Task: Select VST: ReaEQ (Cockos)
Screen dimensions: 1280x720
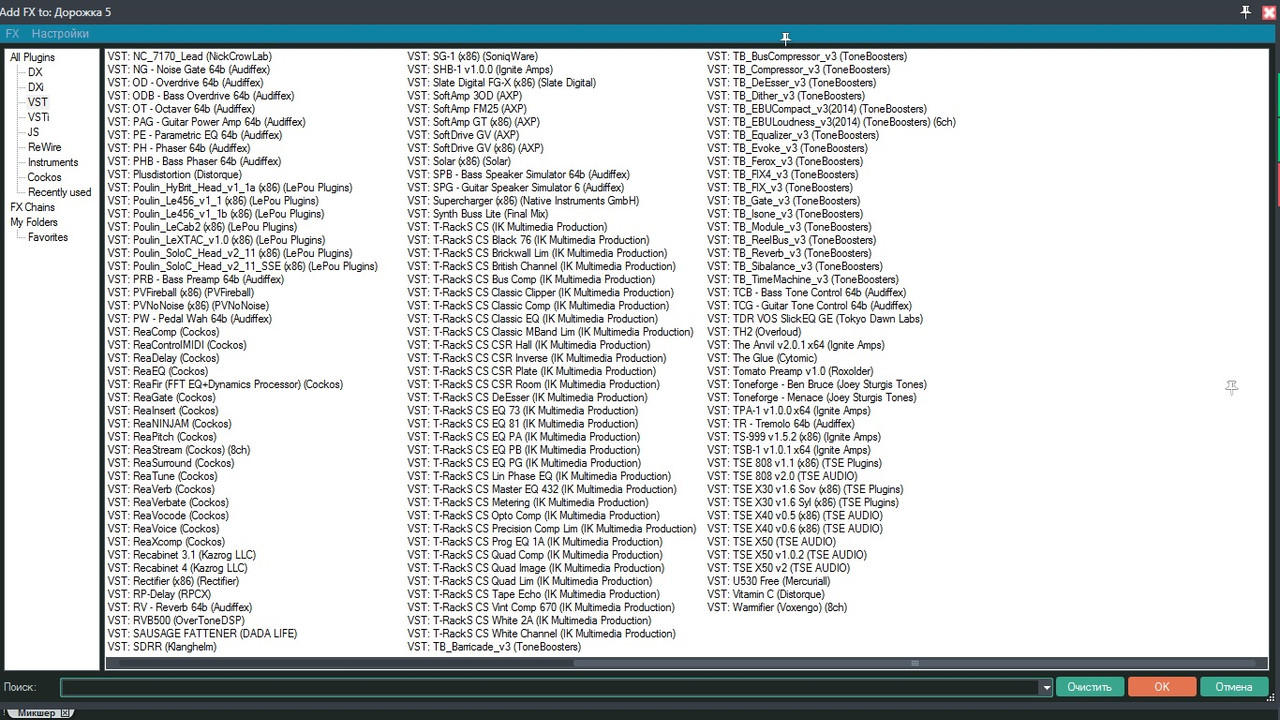Action: (x=157, y=371)
